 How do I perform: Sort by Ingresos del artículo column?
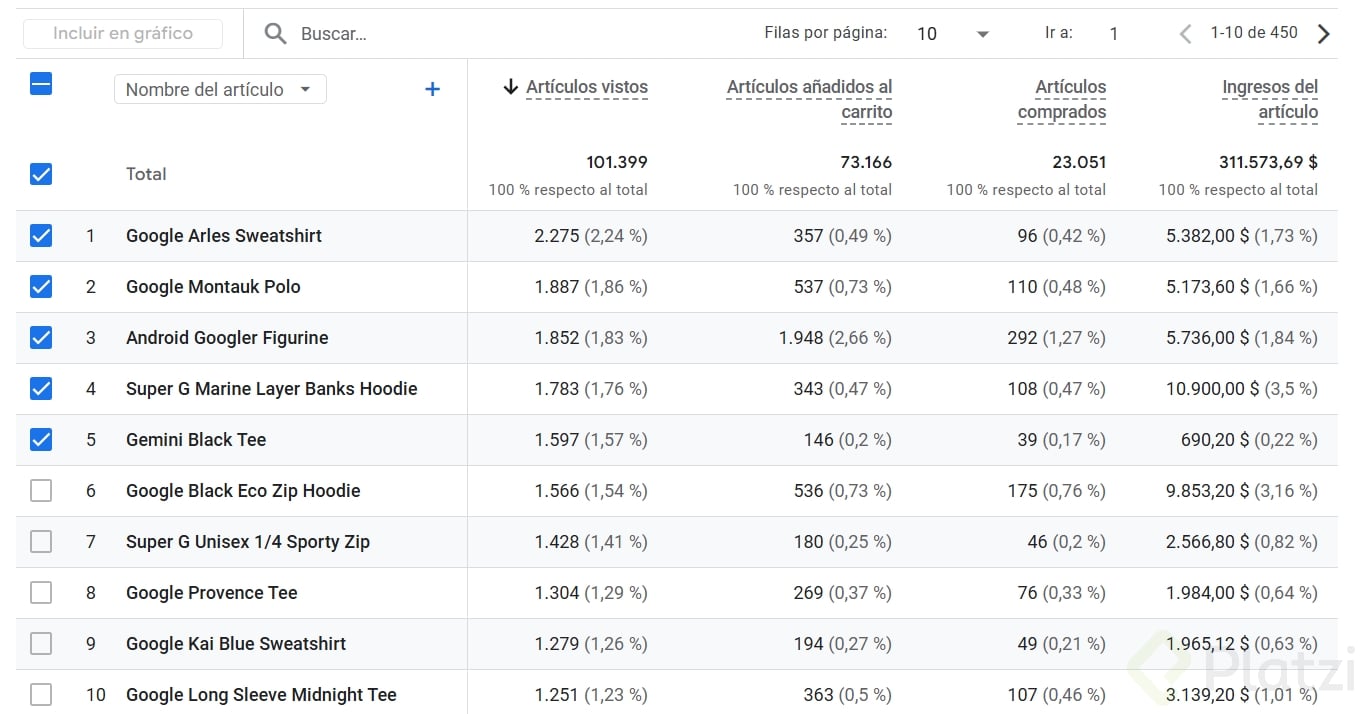(x=1269, y=99)
